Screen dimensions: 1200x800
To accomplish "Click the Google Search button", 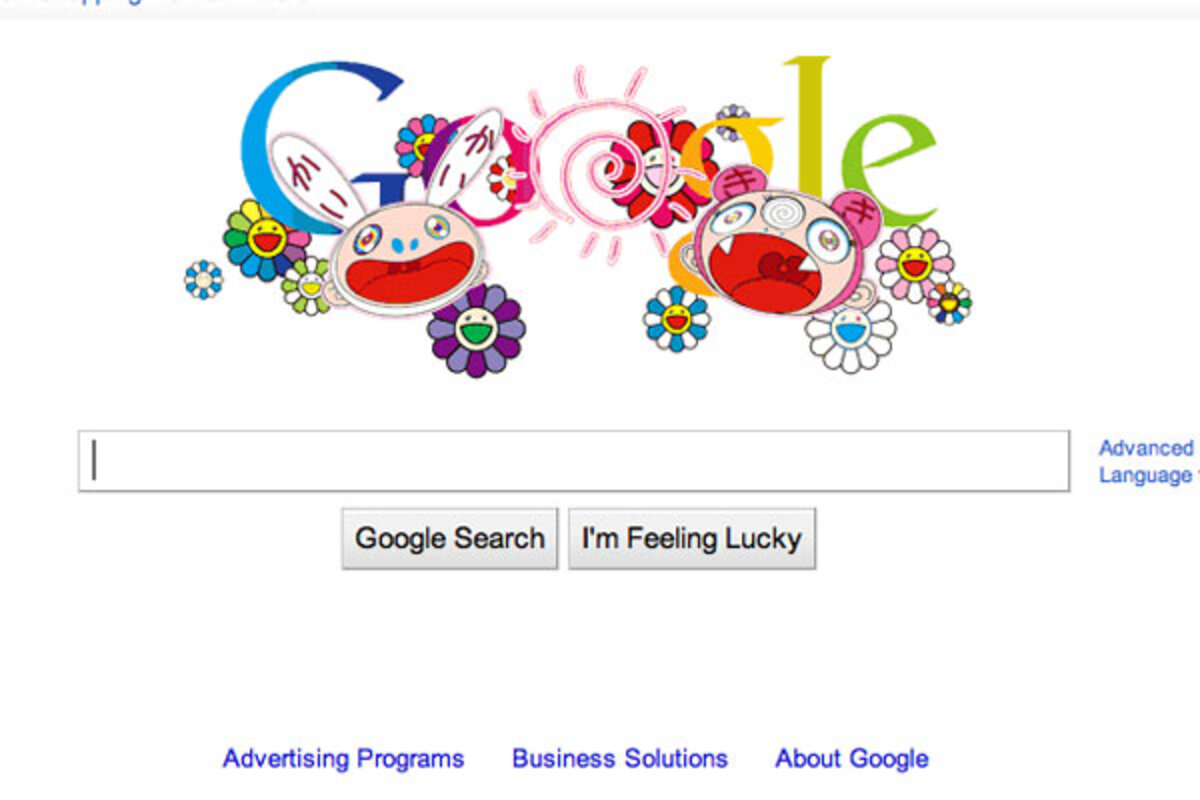I will tap(450, 539).
